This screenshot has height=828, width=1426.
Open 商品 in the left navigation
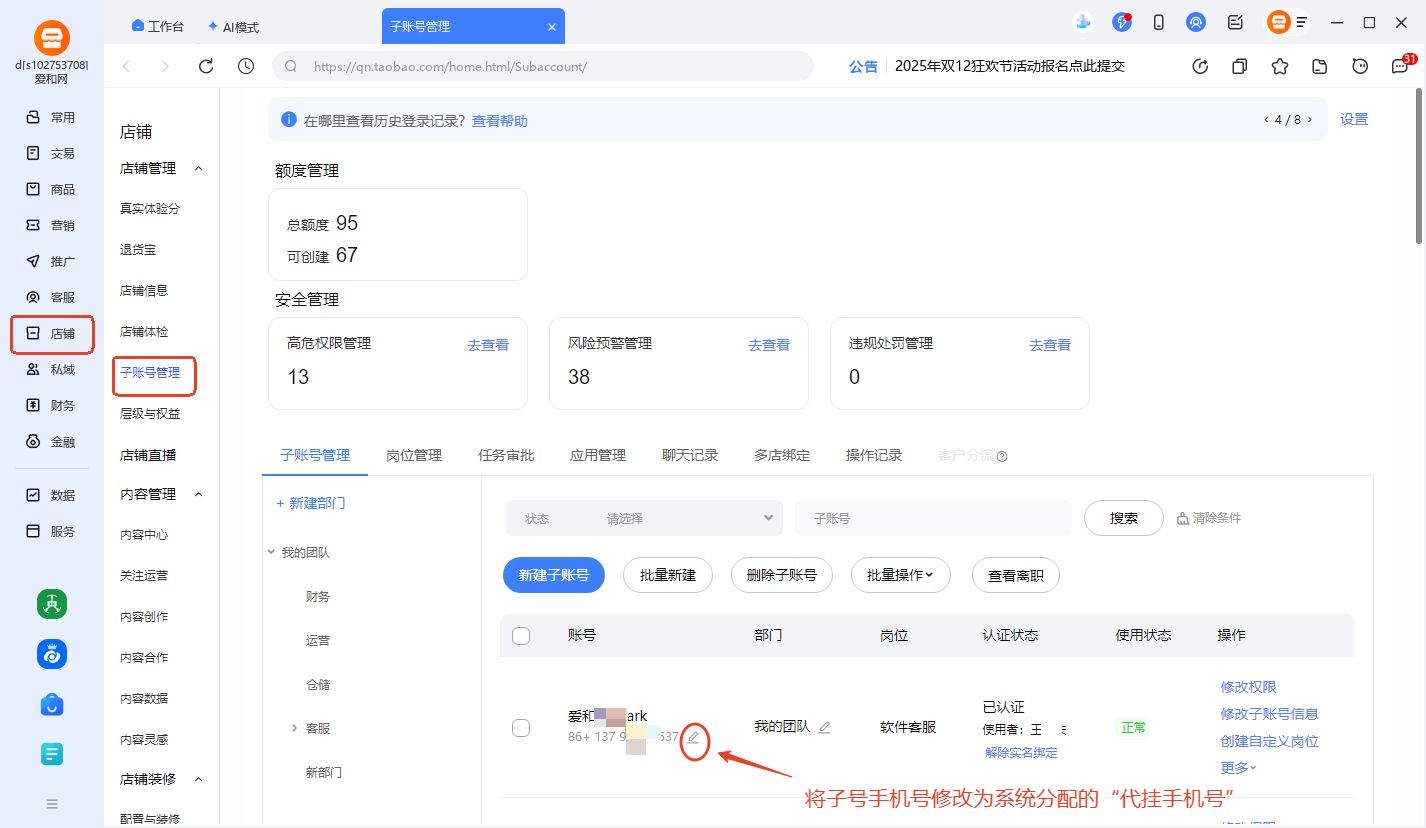[x=52, y=189]
